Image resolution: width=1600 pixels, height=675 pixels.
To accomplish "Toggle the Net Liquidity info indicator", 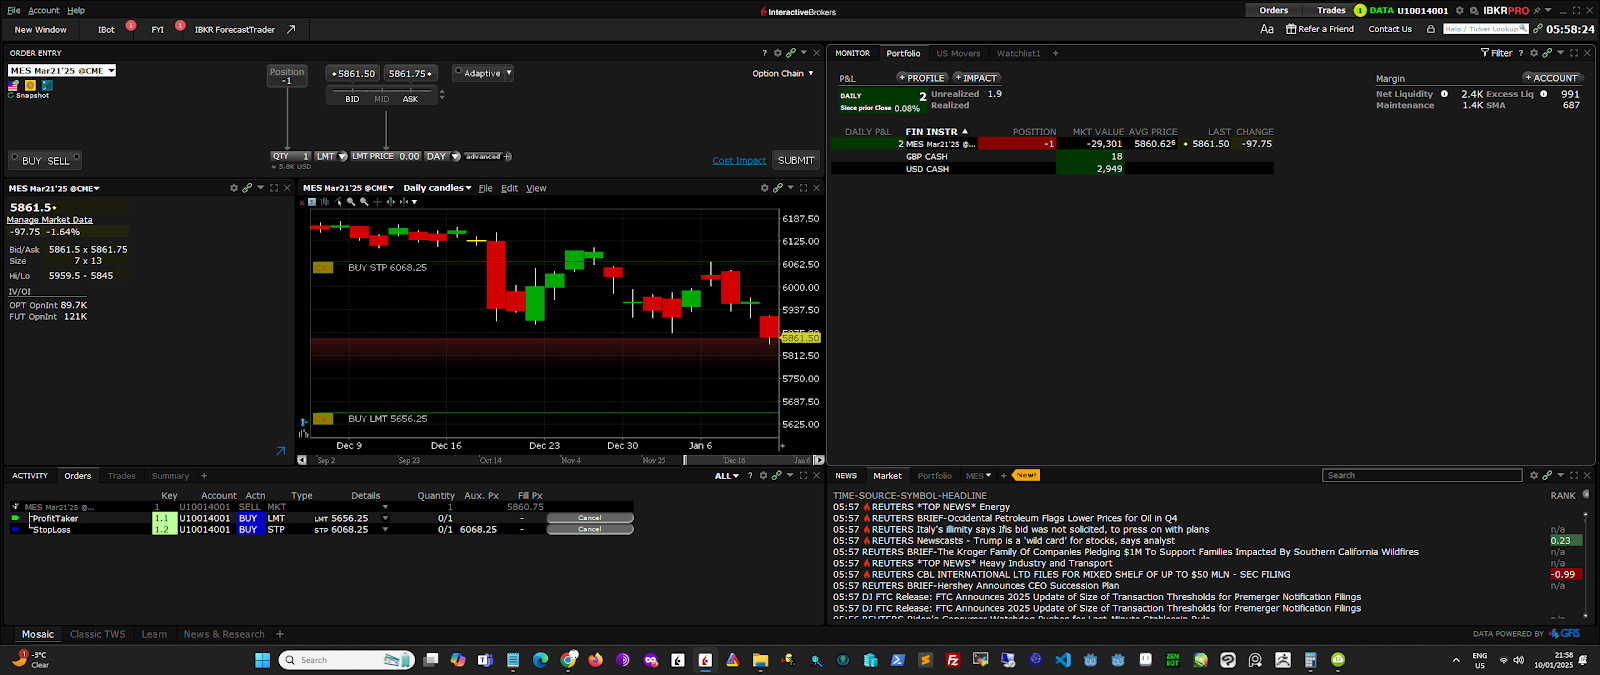I will coord(1444,94).
